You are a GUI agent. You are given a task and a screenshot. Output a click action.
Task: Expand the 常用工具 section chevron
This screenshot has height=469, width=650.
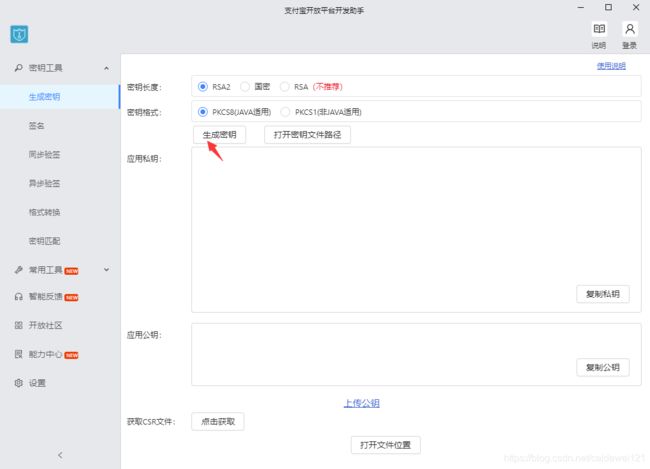[x=107, y=270]
